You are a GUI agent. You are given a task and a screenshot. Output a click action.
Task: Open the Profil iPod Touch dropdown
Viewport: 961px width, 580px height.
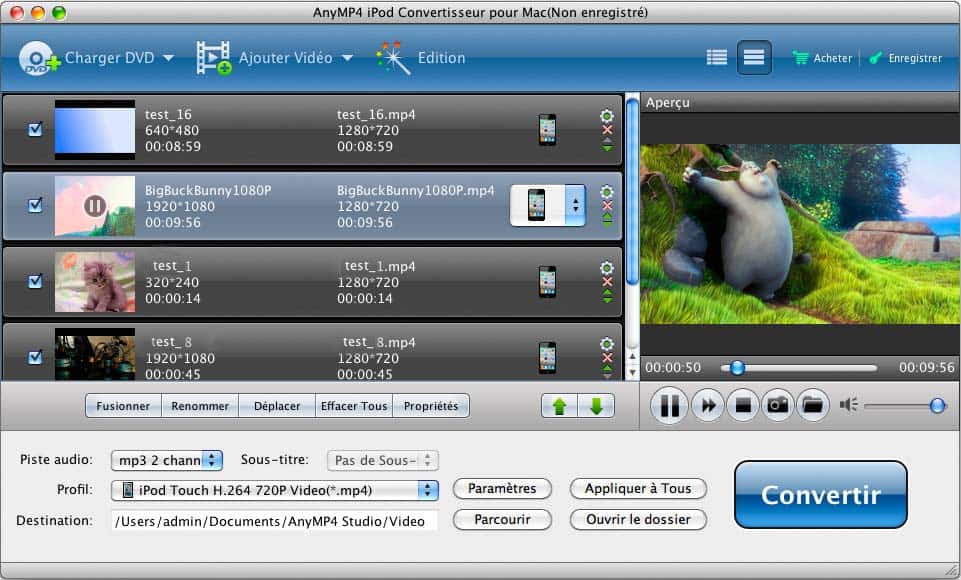pos(275,490)
